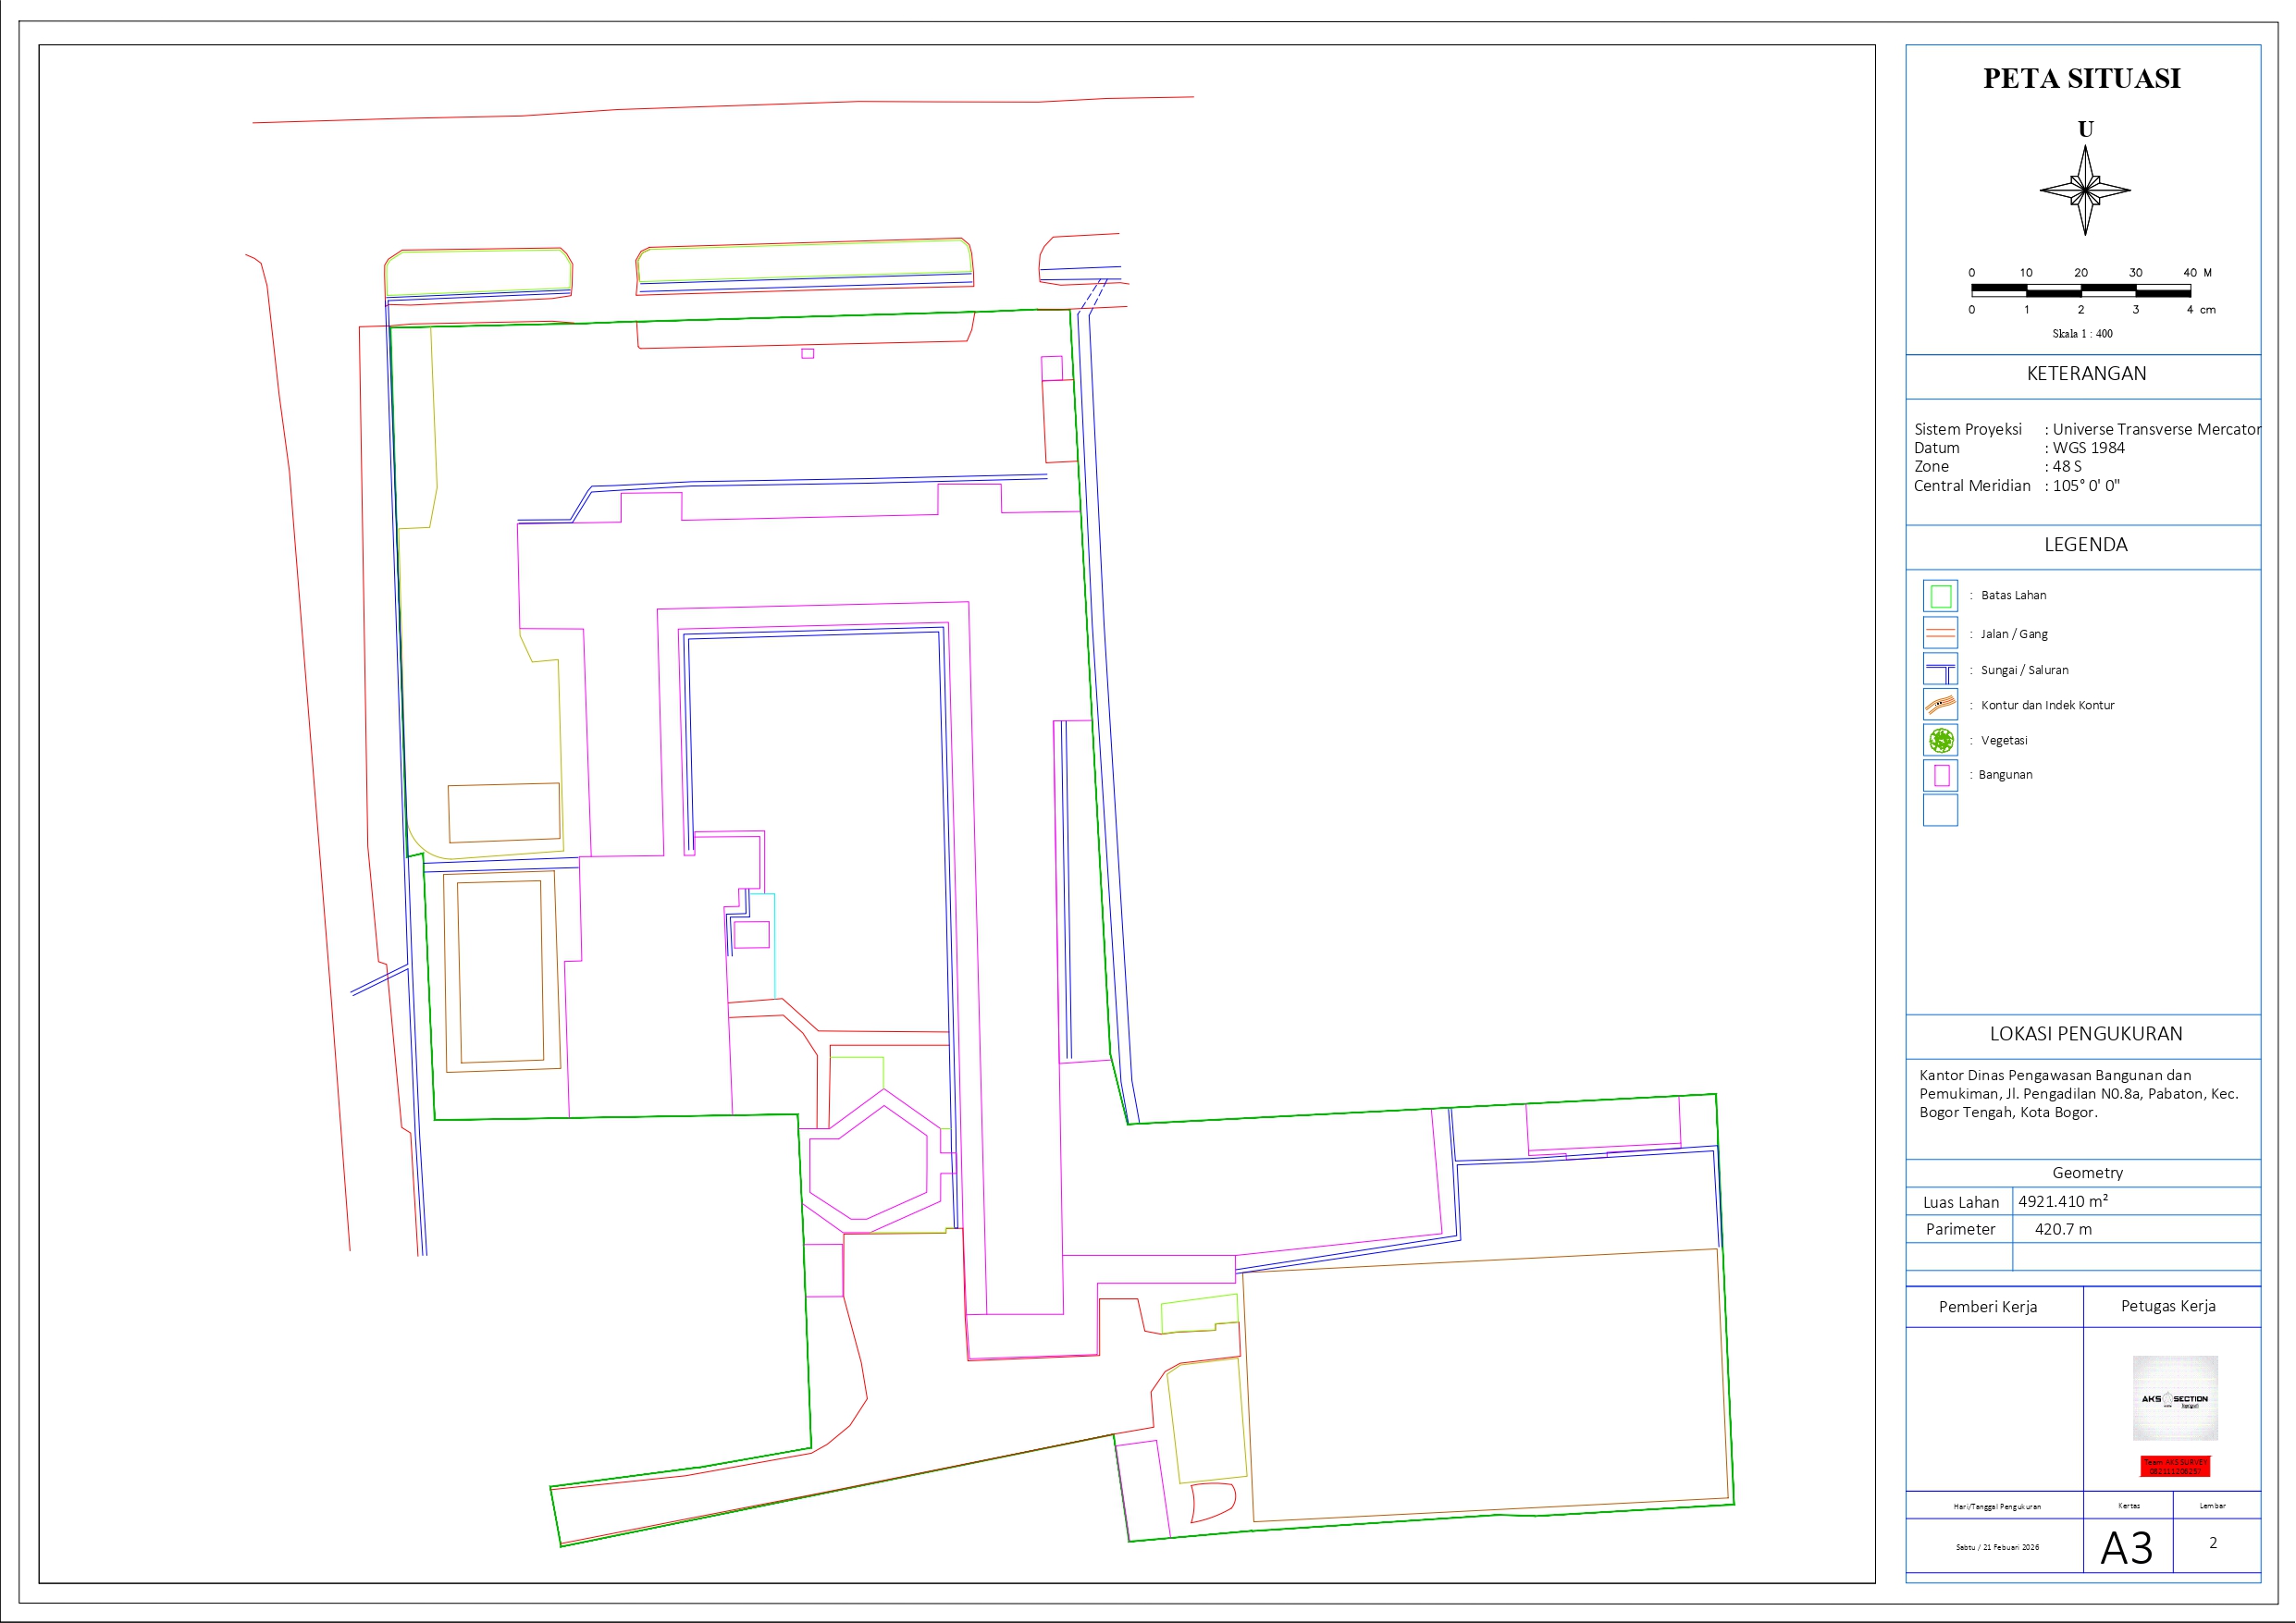The height and width of the screenshot is (1623, 2296).
Task: Click the KETERANGAN heading
Action: tap(2086, 373)
